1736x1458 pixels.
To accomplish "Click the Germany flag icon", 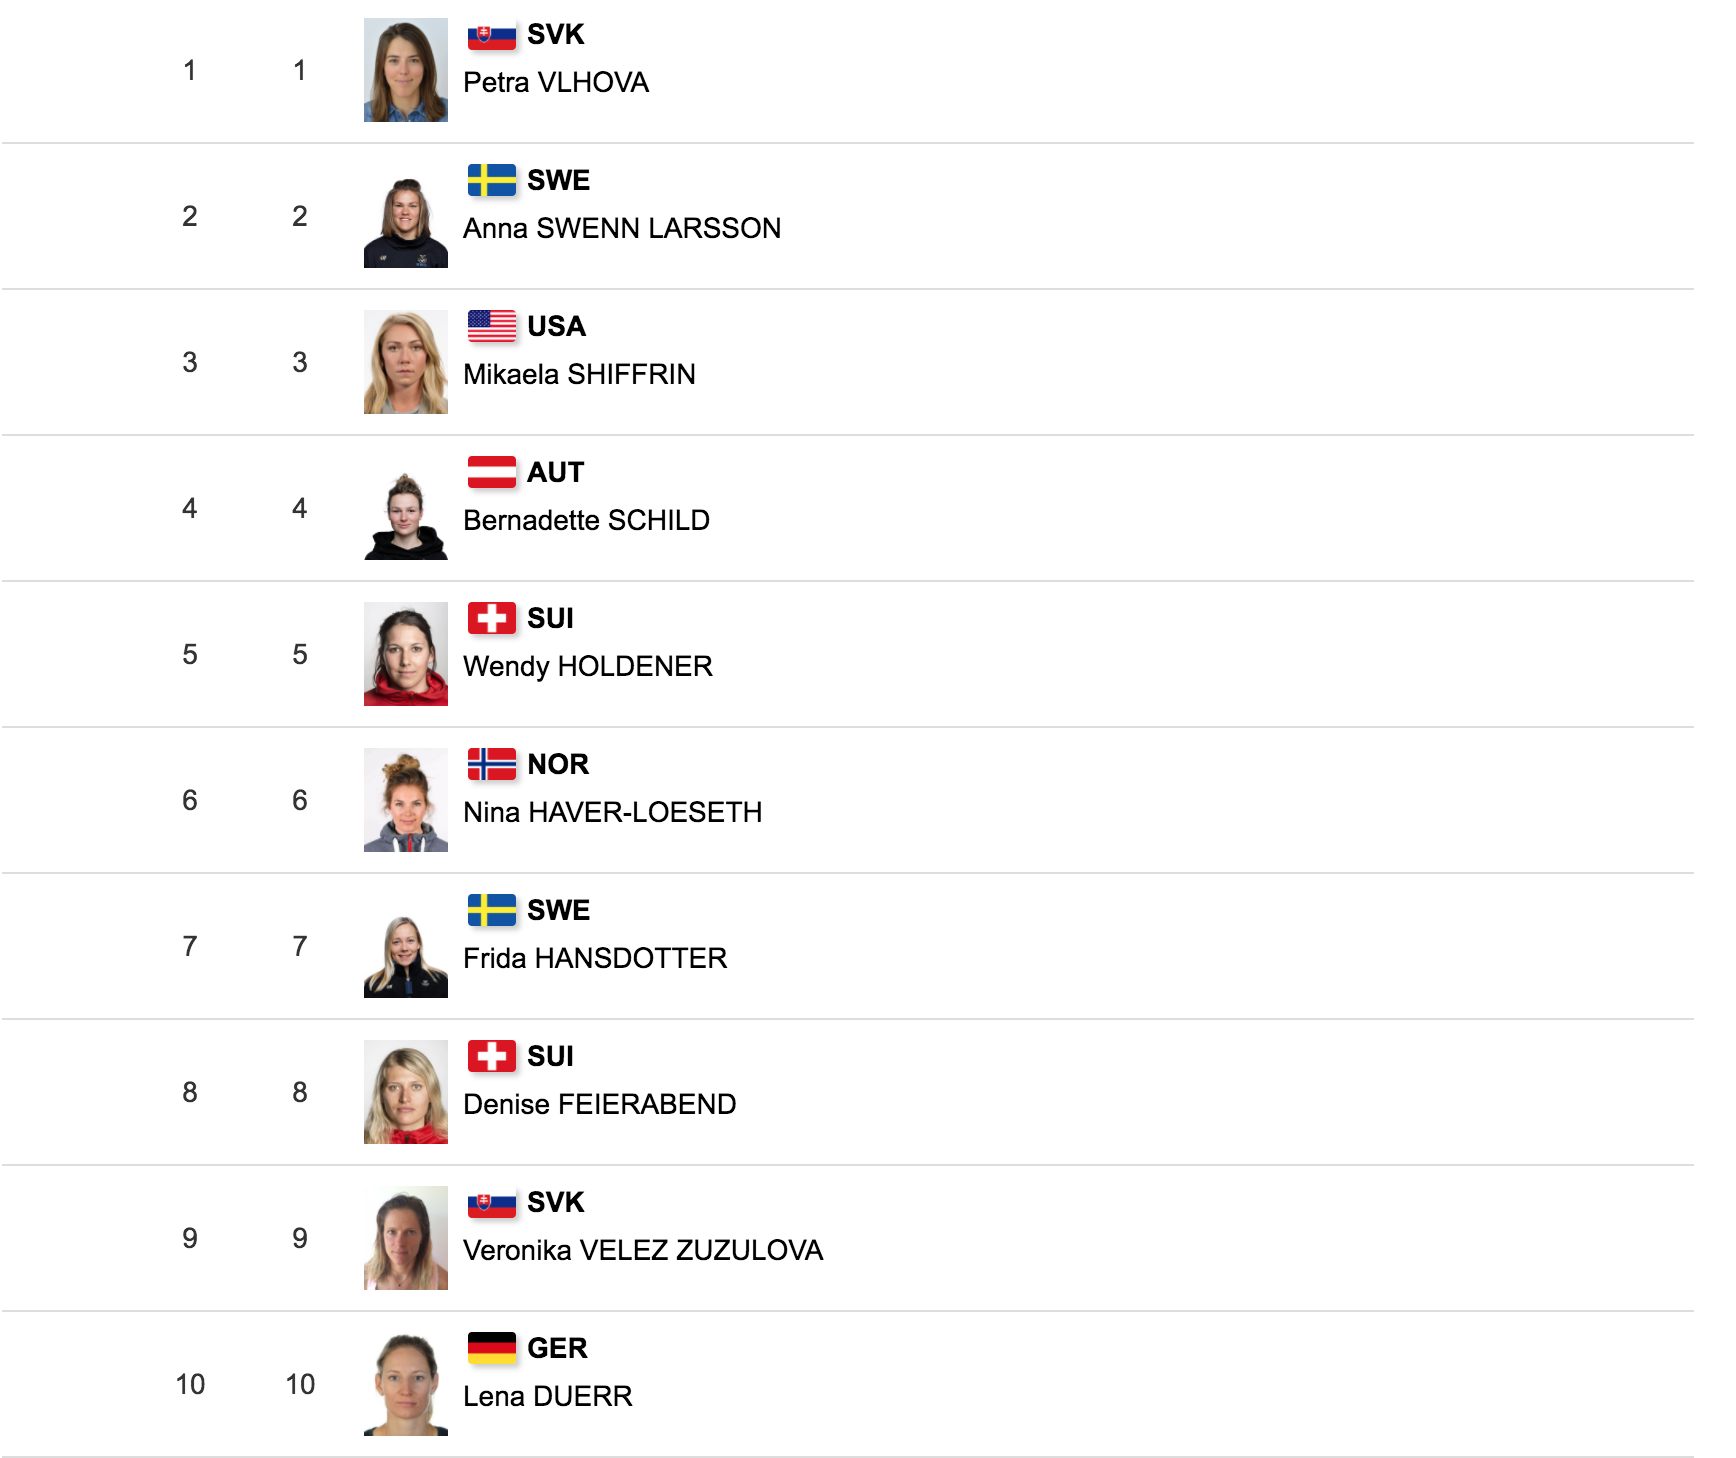I will pyautogui.click(x=491, y=1349).
